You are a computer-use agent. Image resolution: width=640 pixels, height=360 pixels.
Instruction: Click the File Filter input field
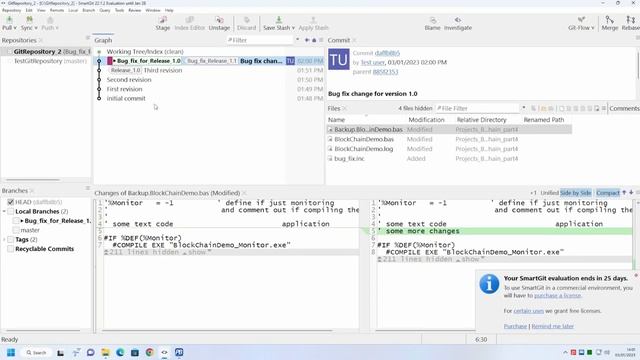coord(478,108)
